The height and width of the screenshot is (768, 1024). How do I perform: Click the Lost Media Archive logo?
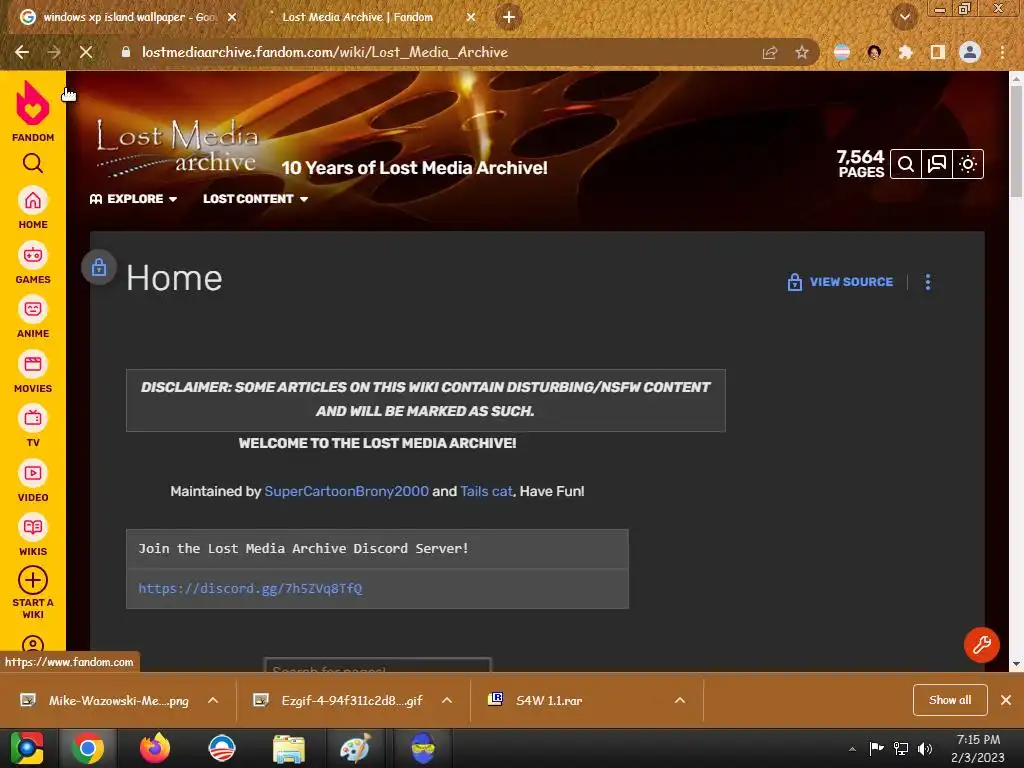coord(178,148)
